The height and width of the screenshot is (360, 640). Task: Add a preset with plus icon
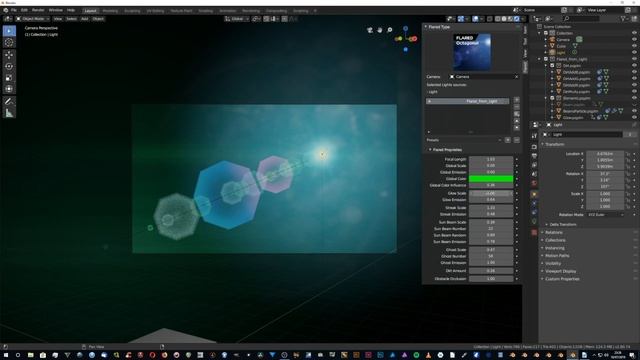click(508, 140)
